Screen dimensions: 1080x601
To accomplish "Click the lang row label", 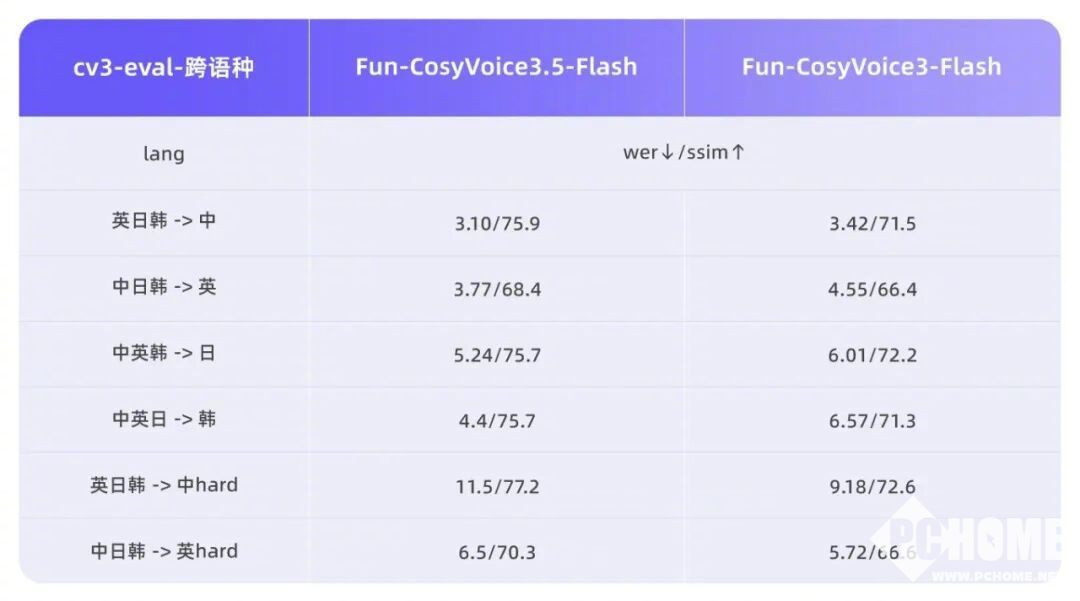I will point(164,154).
